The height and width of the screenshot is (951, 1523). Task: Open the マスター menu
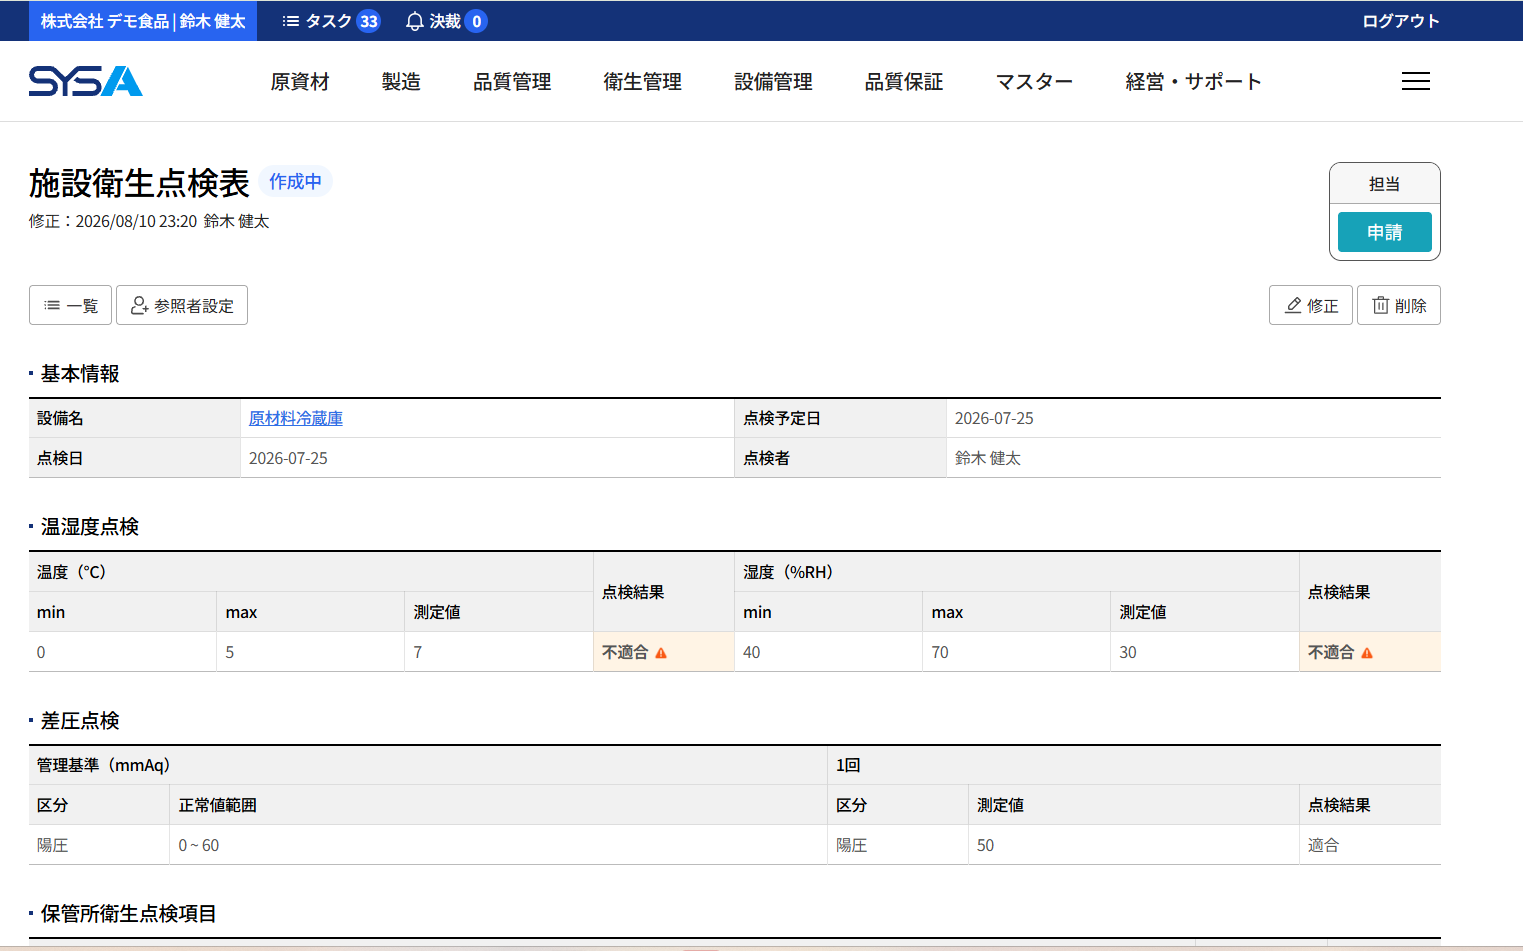coord(1034,82)
